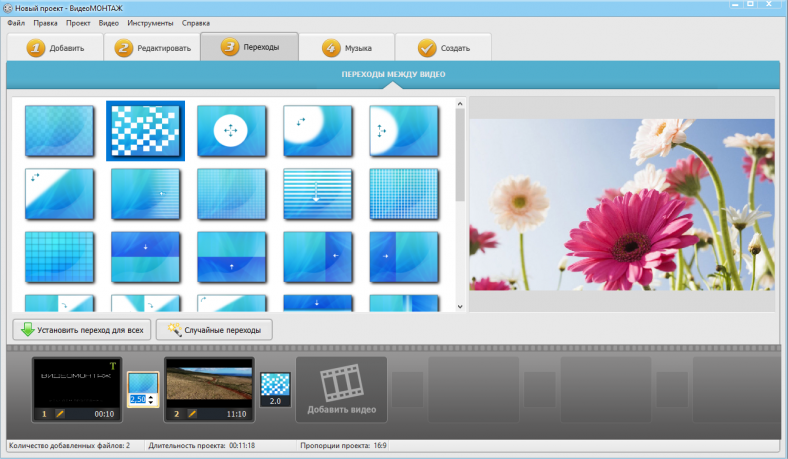Switch to the Добавить step tab

(55, 48)
